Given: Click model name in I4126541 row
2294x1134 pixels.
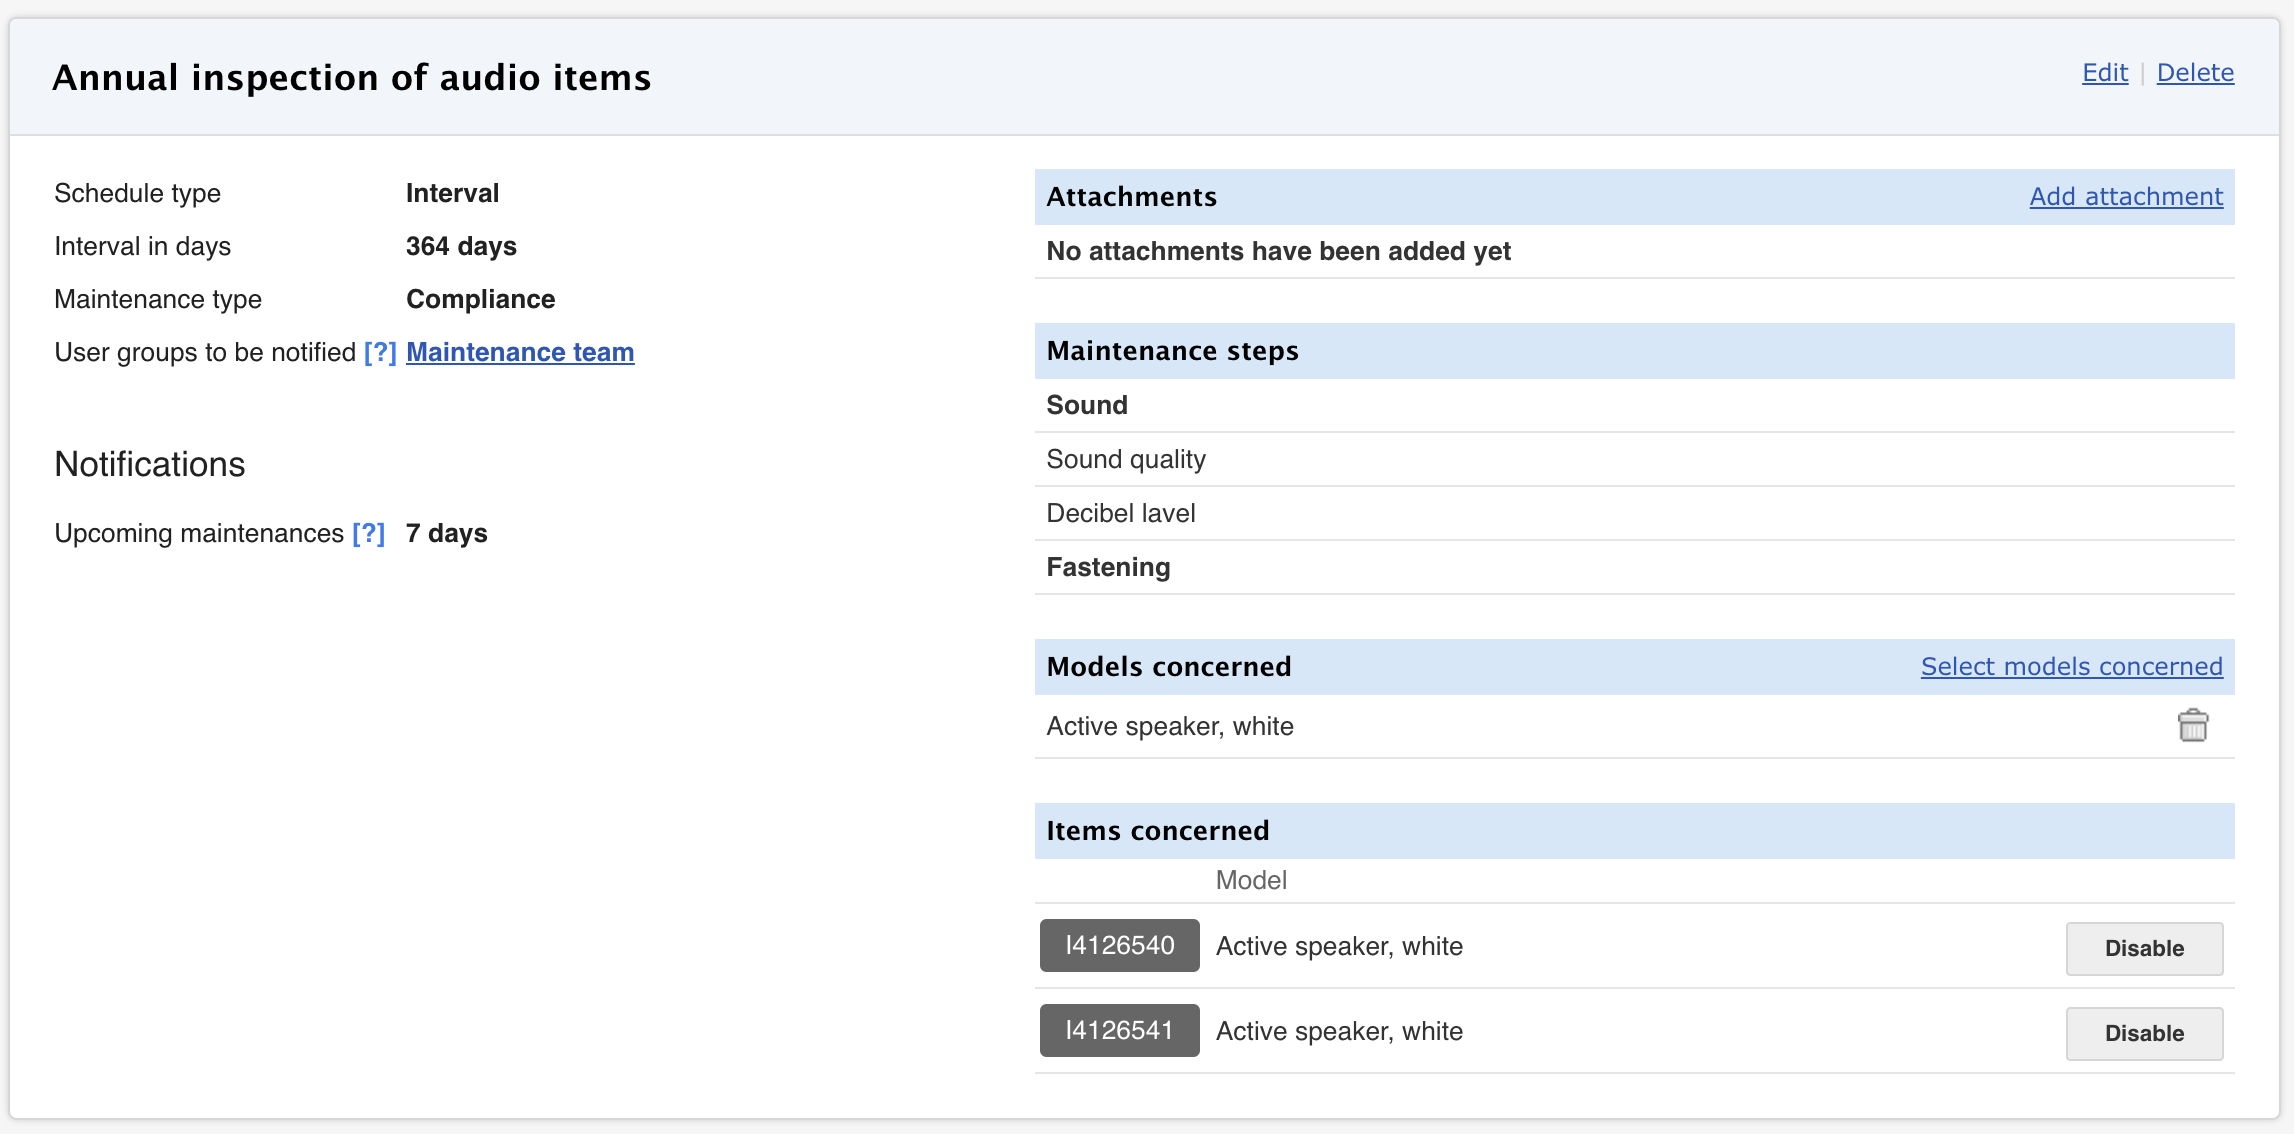Looking at the screenshot, I should (1338, 1032).
